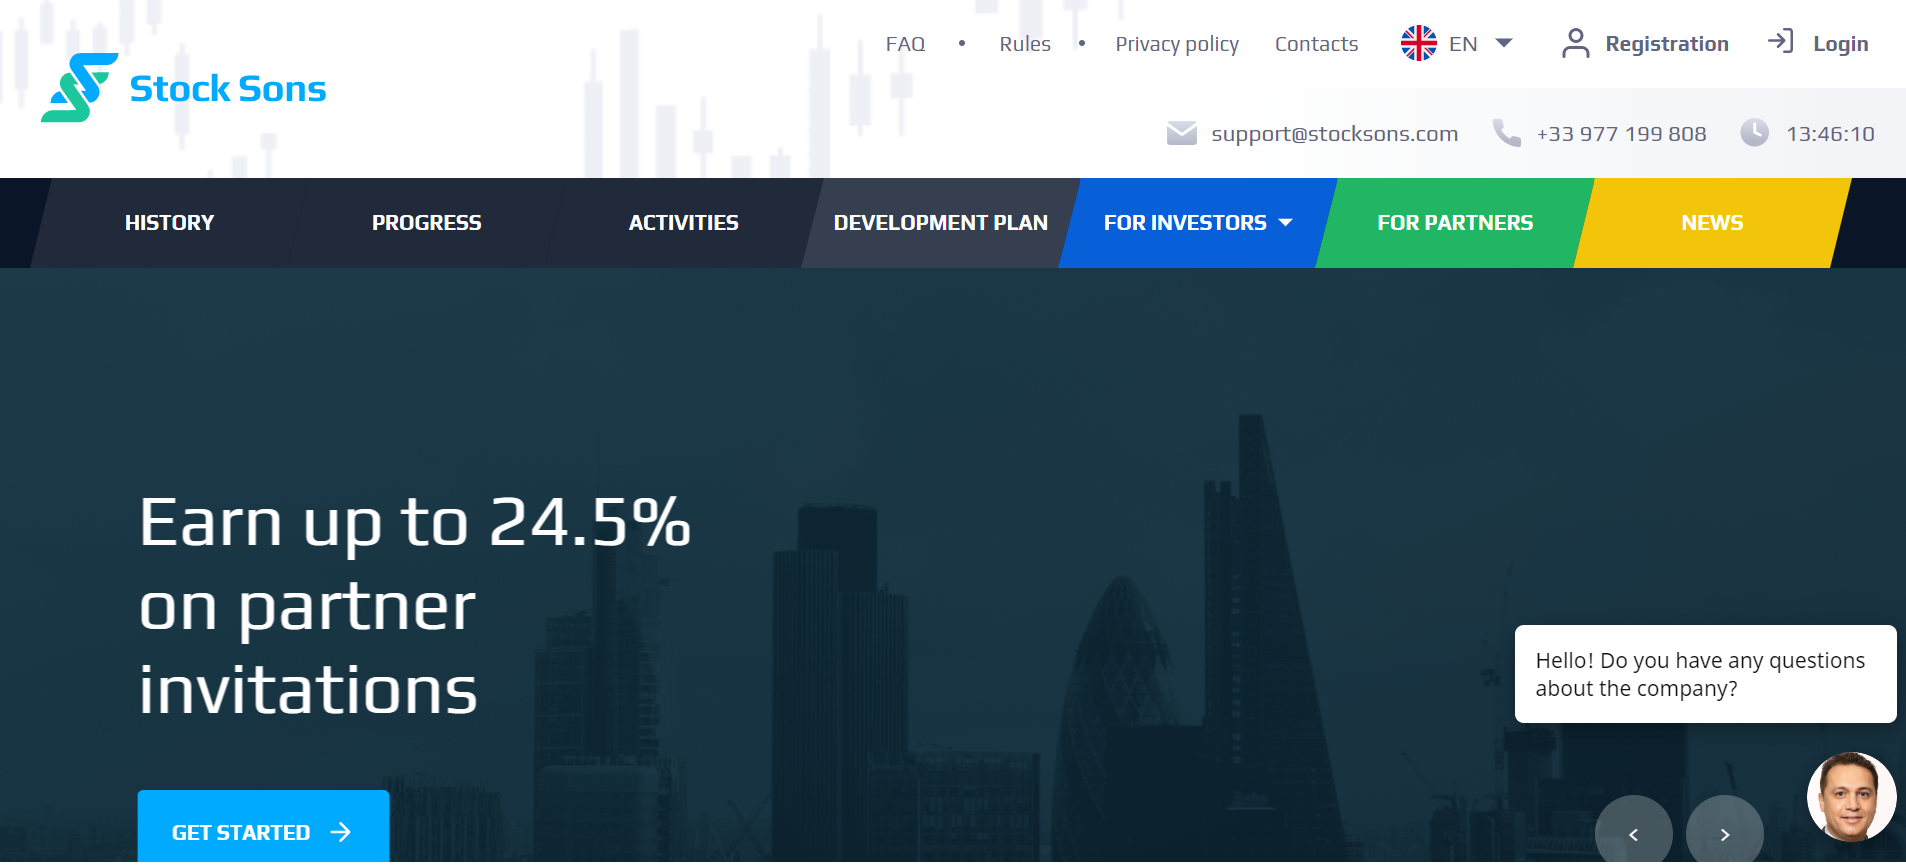Open the For Partners section

1454,223
